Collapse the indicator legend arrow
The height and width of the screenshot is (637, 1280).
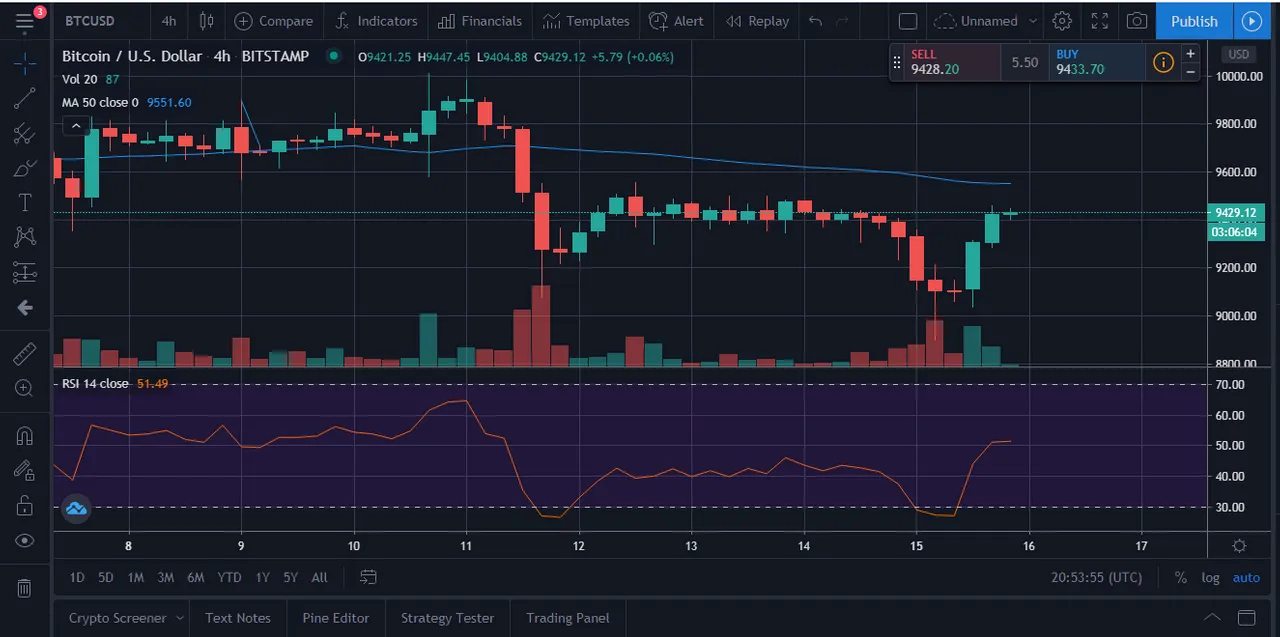tap(75, 126)
